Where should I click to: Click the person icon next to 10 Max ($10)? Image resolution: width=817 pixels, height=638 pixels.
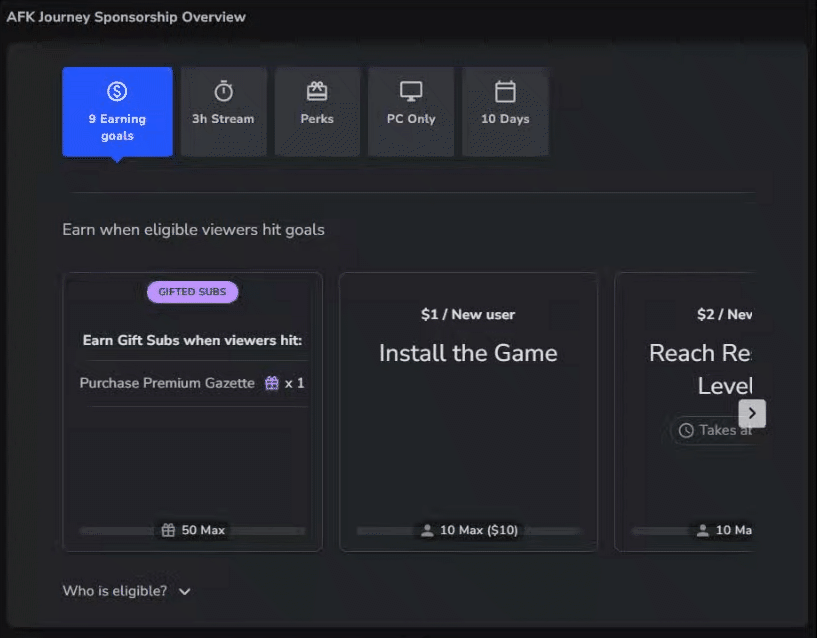click(427, 530)
